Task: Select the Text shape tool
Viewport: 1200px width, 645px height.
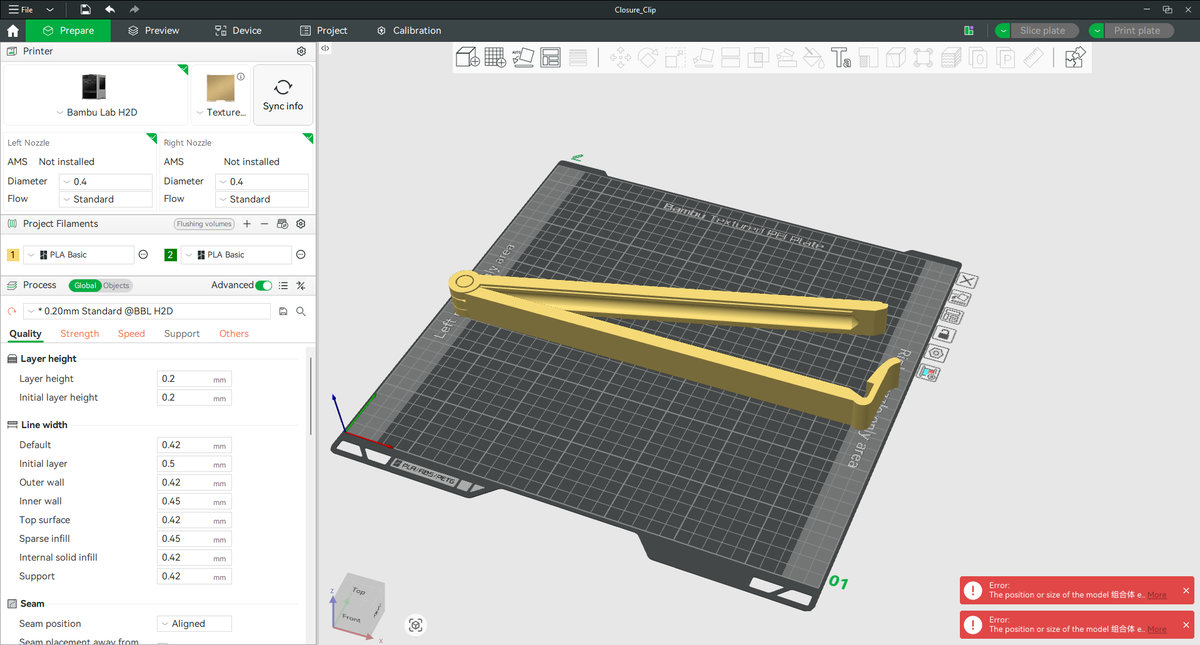Action: point(841,58)
